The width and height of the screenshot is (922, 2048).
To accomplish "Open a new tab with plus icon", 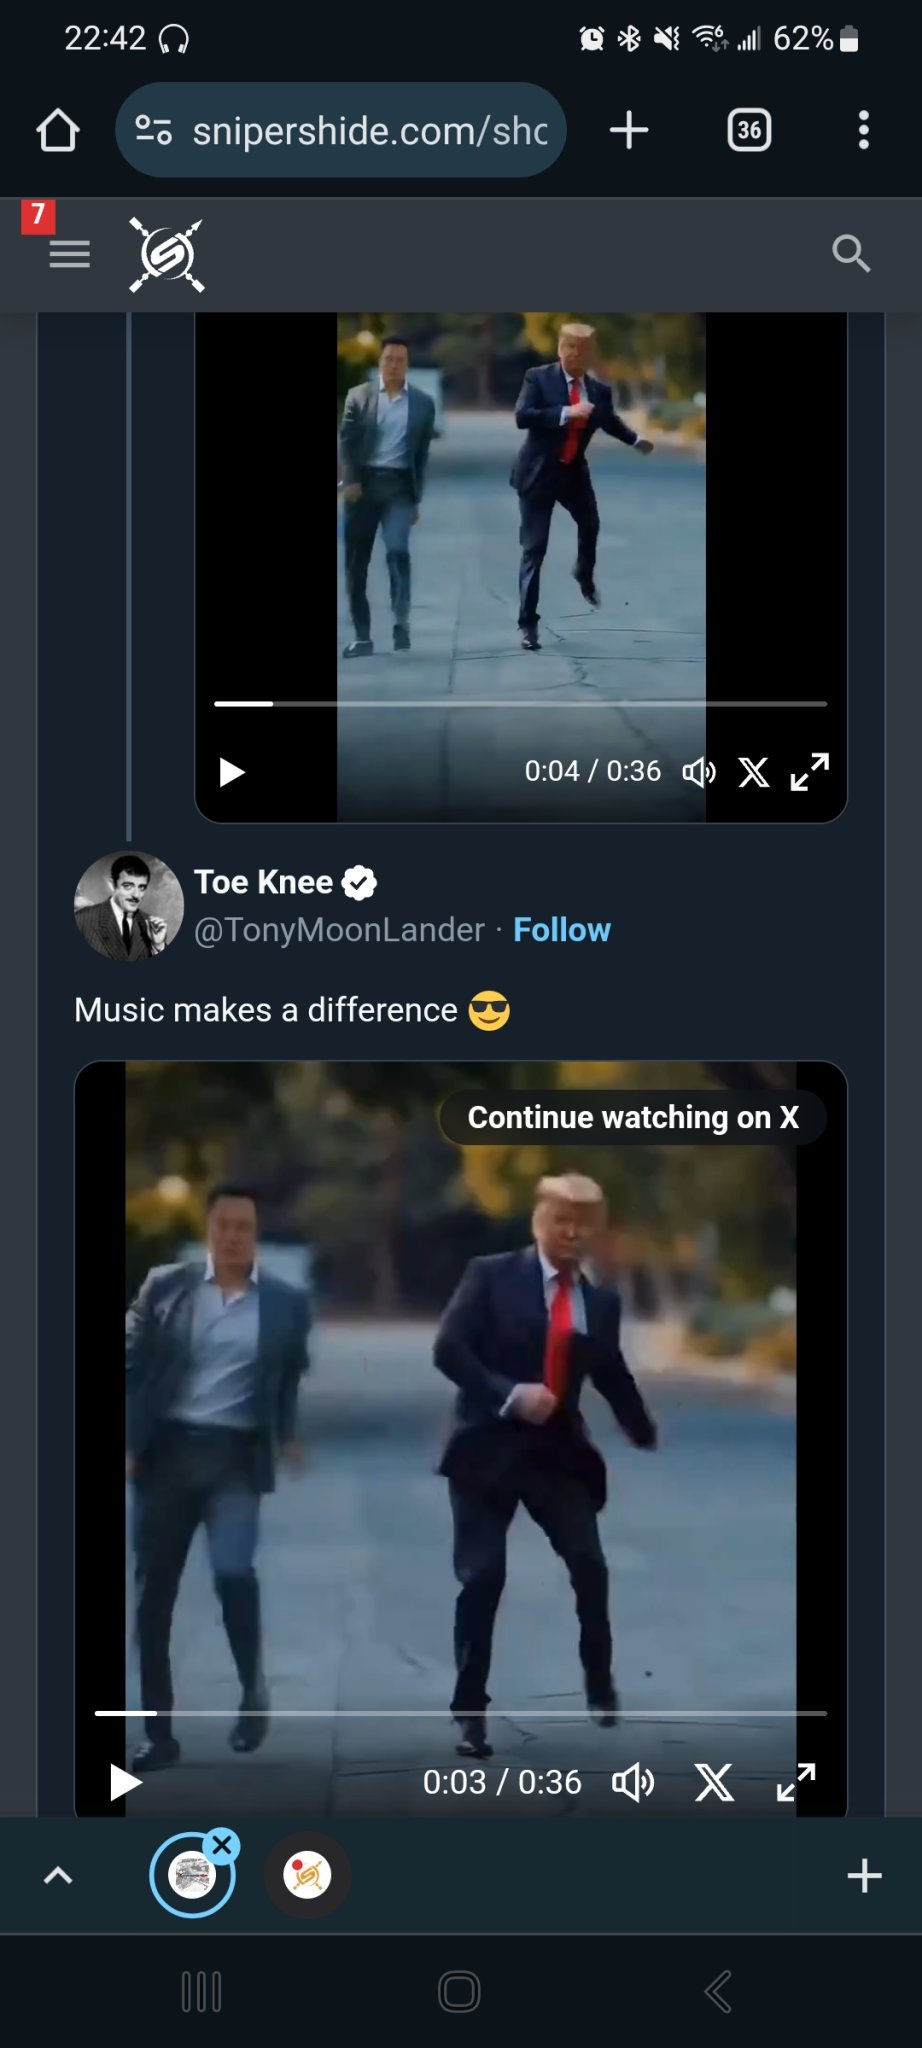I will [629, 130].
